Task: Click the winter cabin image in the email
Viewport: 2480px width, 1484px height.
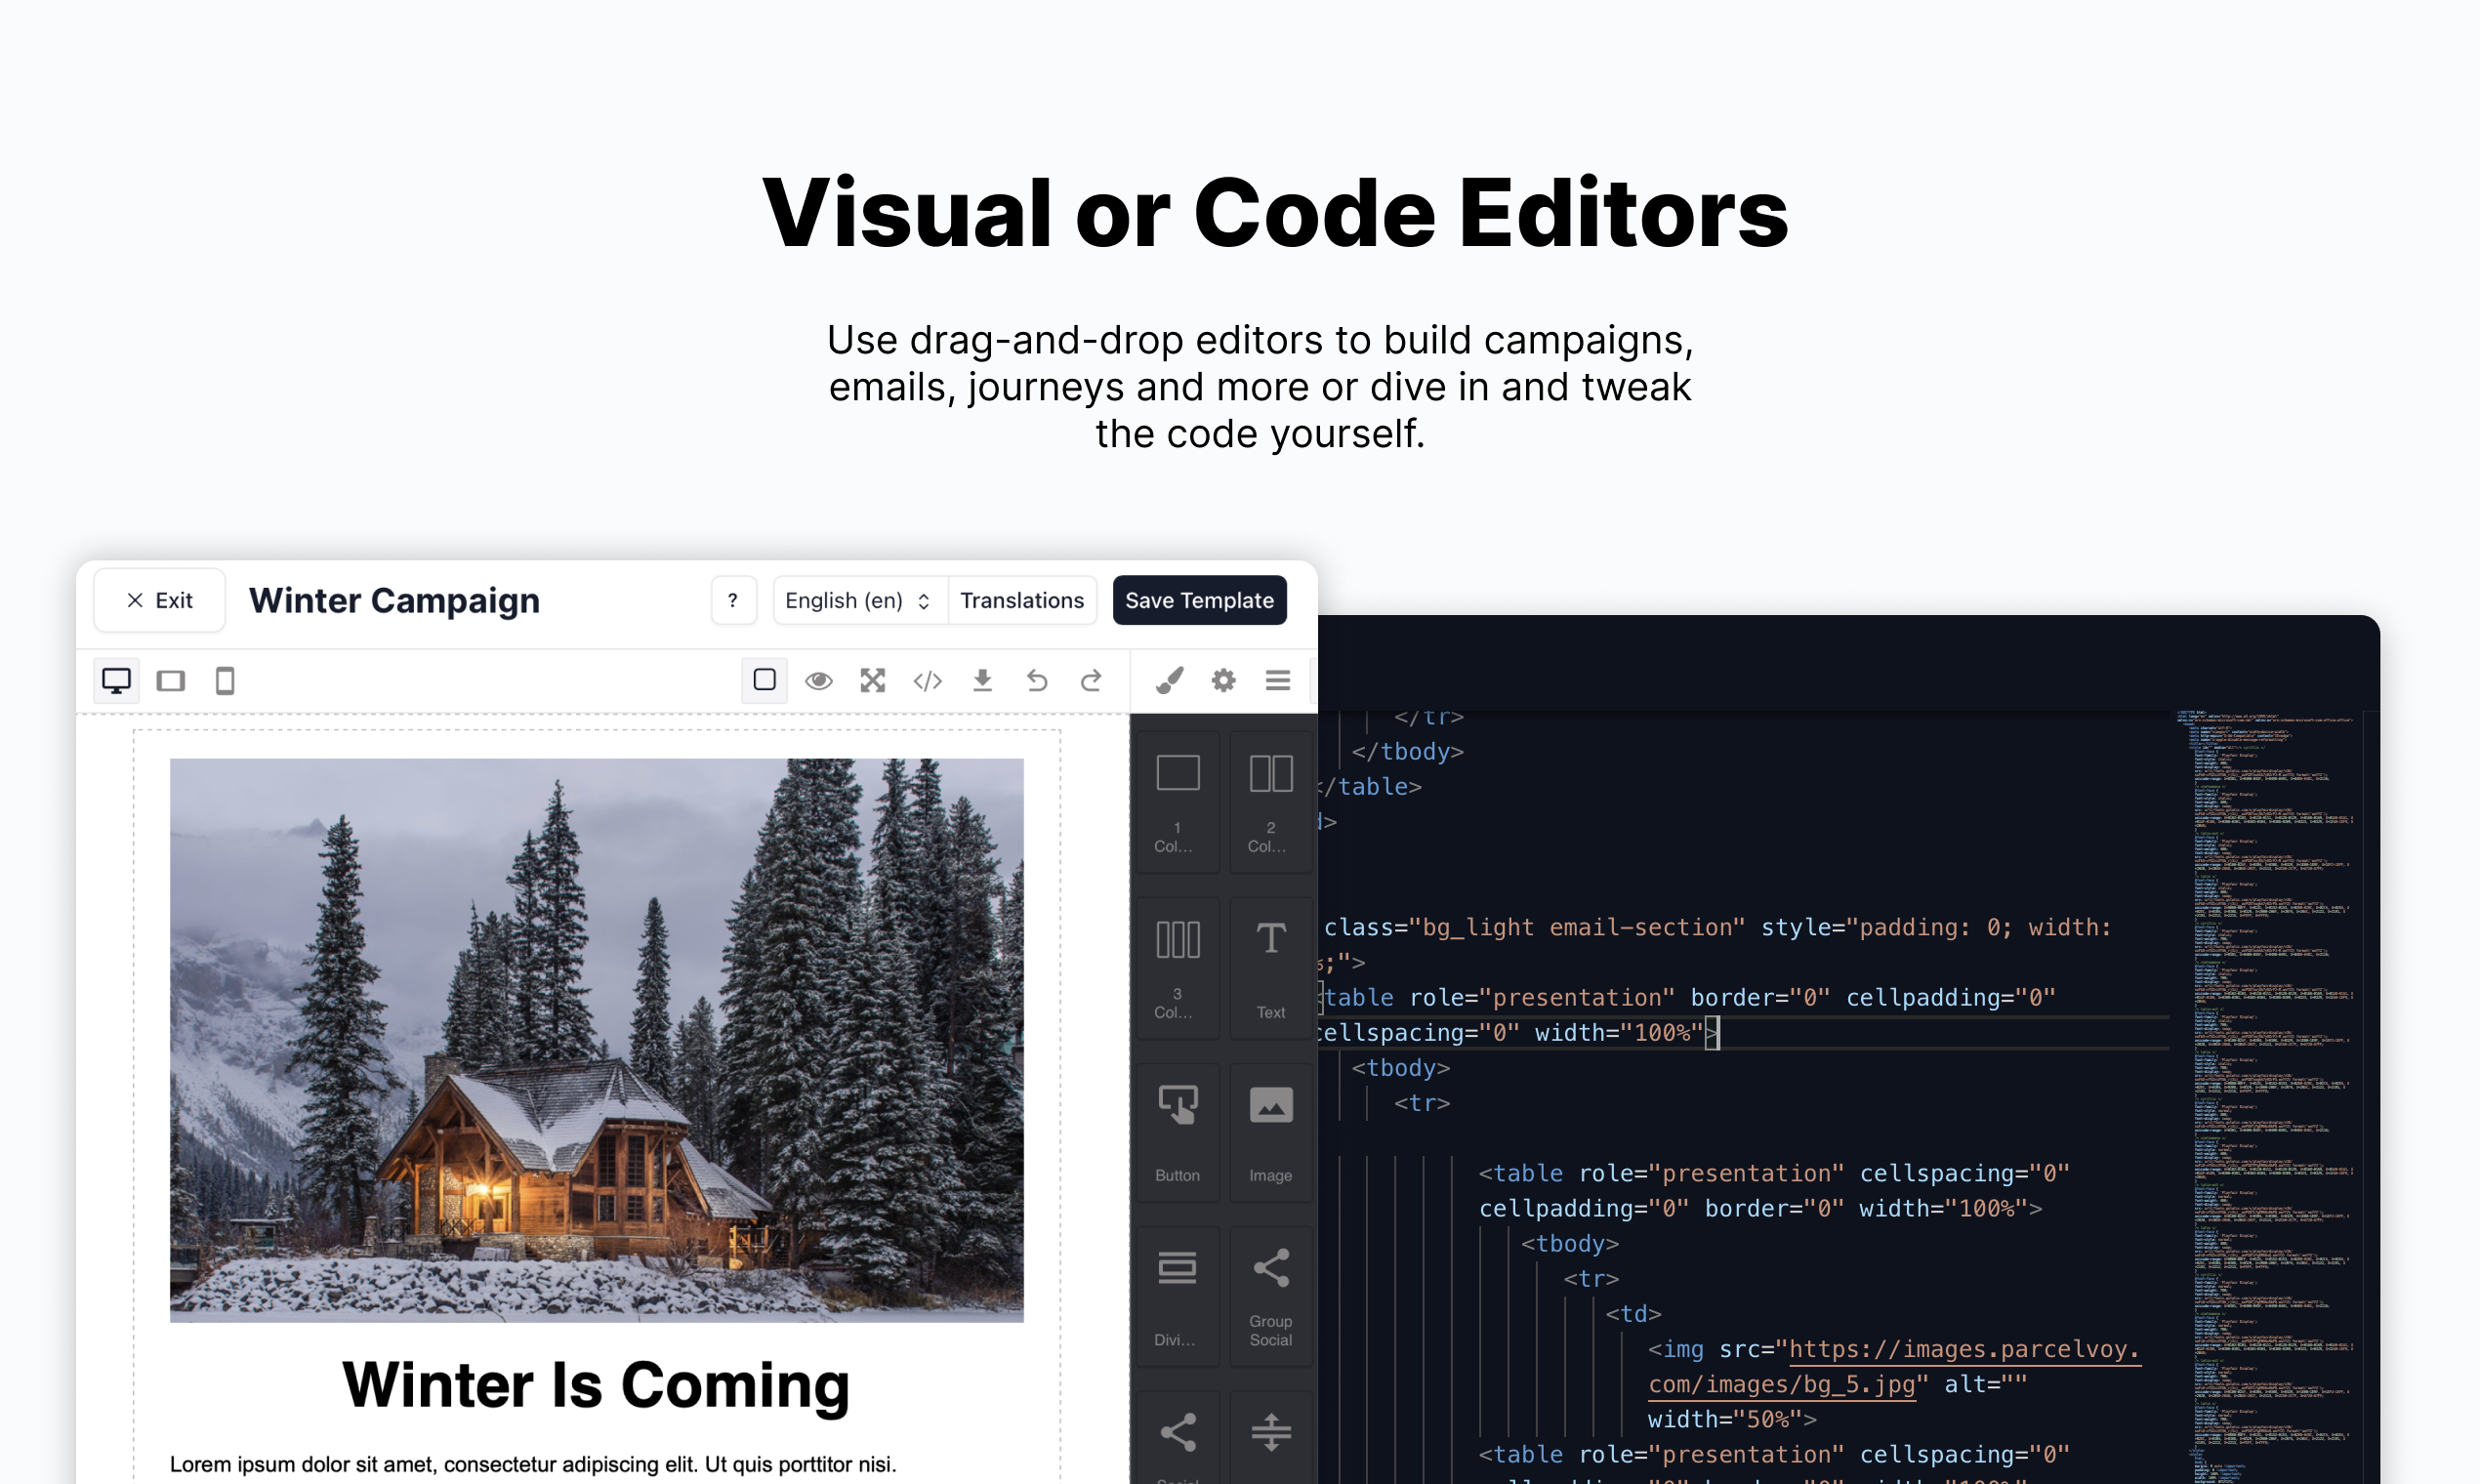Action: pos(597,1040)
